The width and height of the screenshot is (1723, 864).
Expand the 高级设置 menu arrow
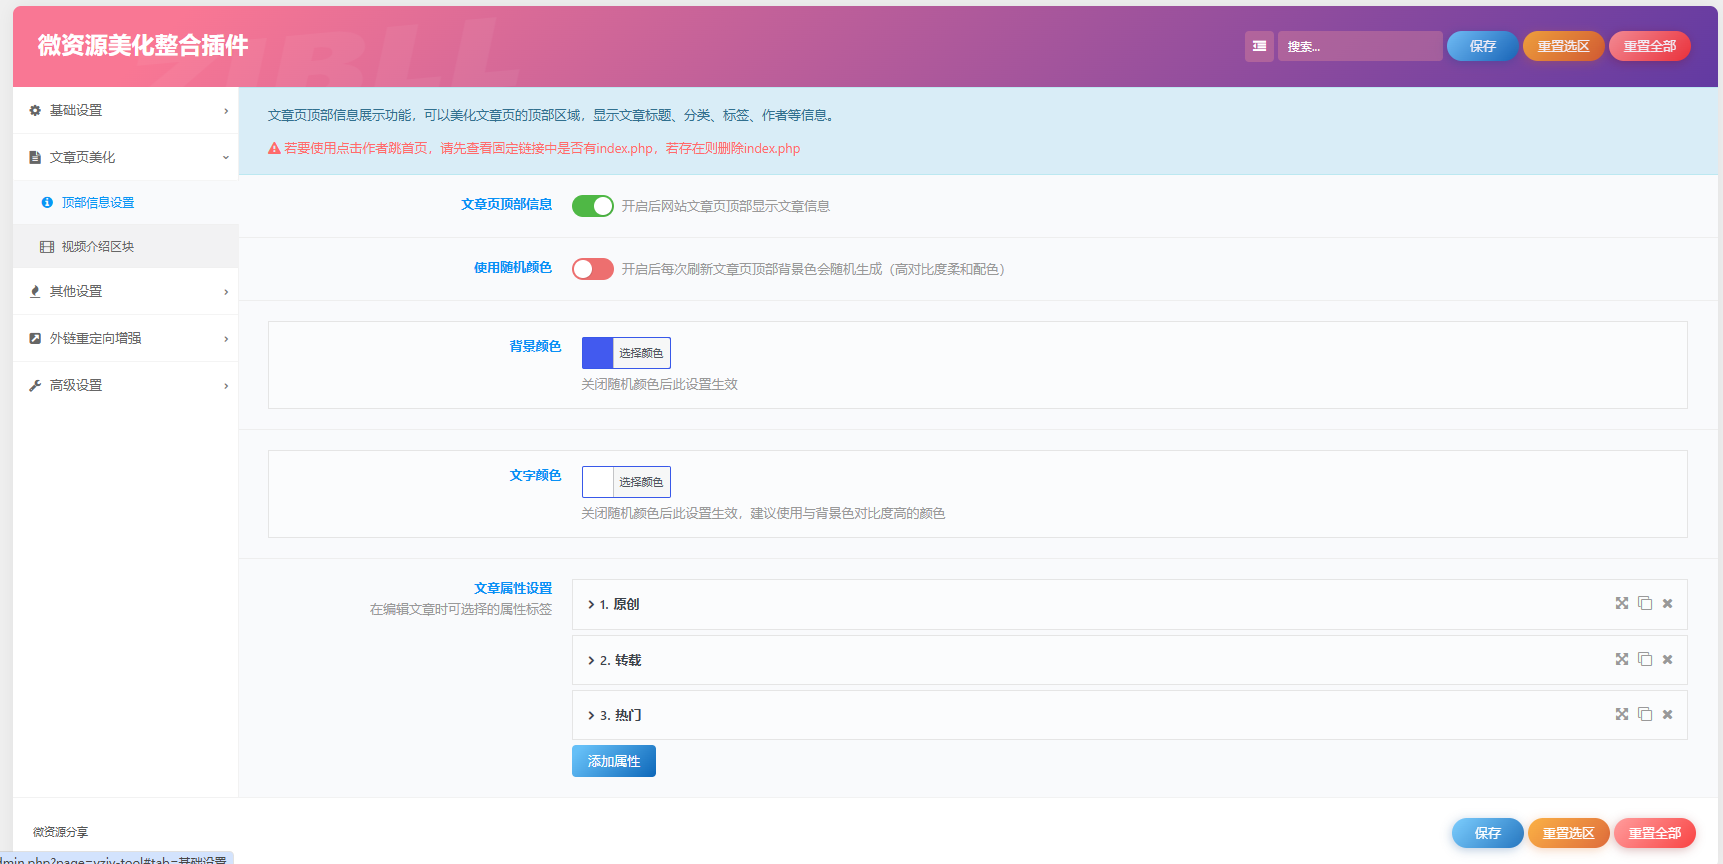coord(226,386)
